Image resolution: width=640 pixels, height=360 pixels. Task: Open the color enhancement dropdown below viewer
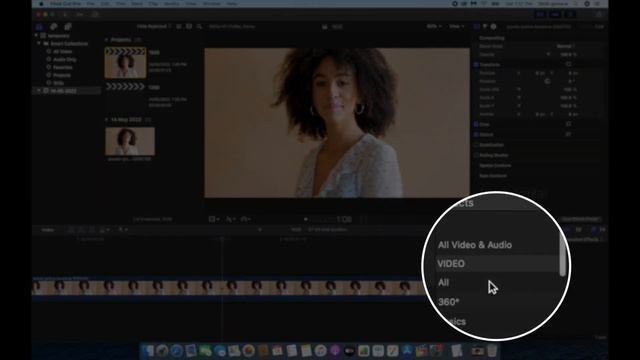click(231, 220)
